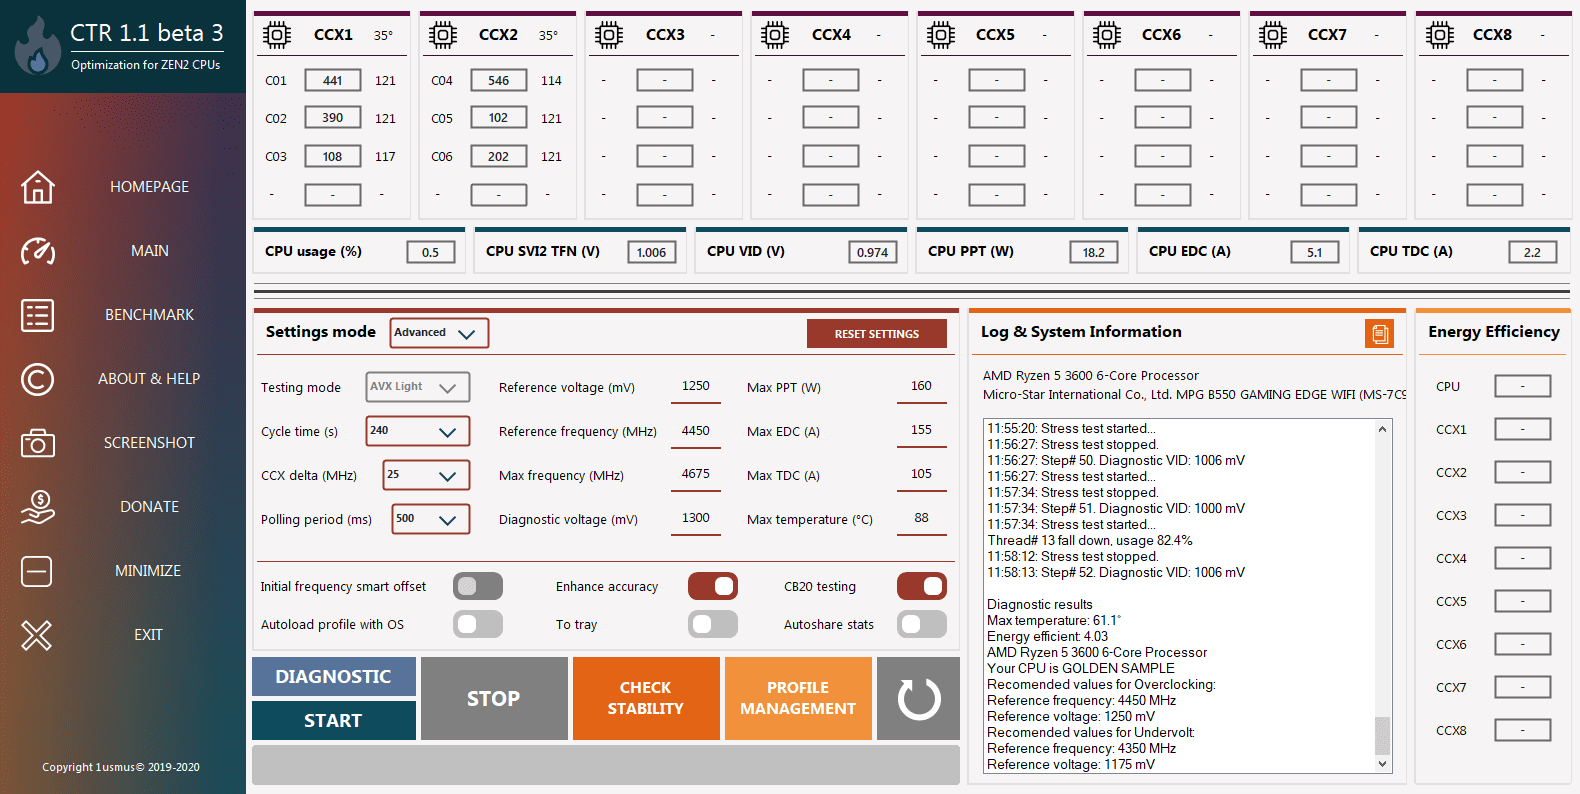This screenshot has height=794, width=1580.
Task: Click the C01 core value 441 box
Action: 333,80
